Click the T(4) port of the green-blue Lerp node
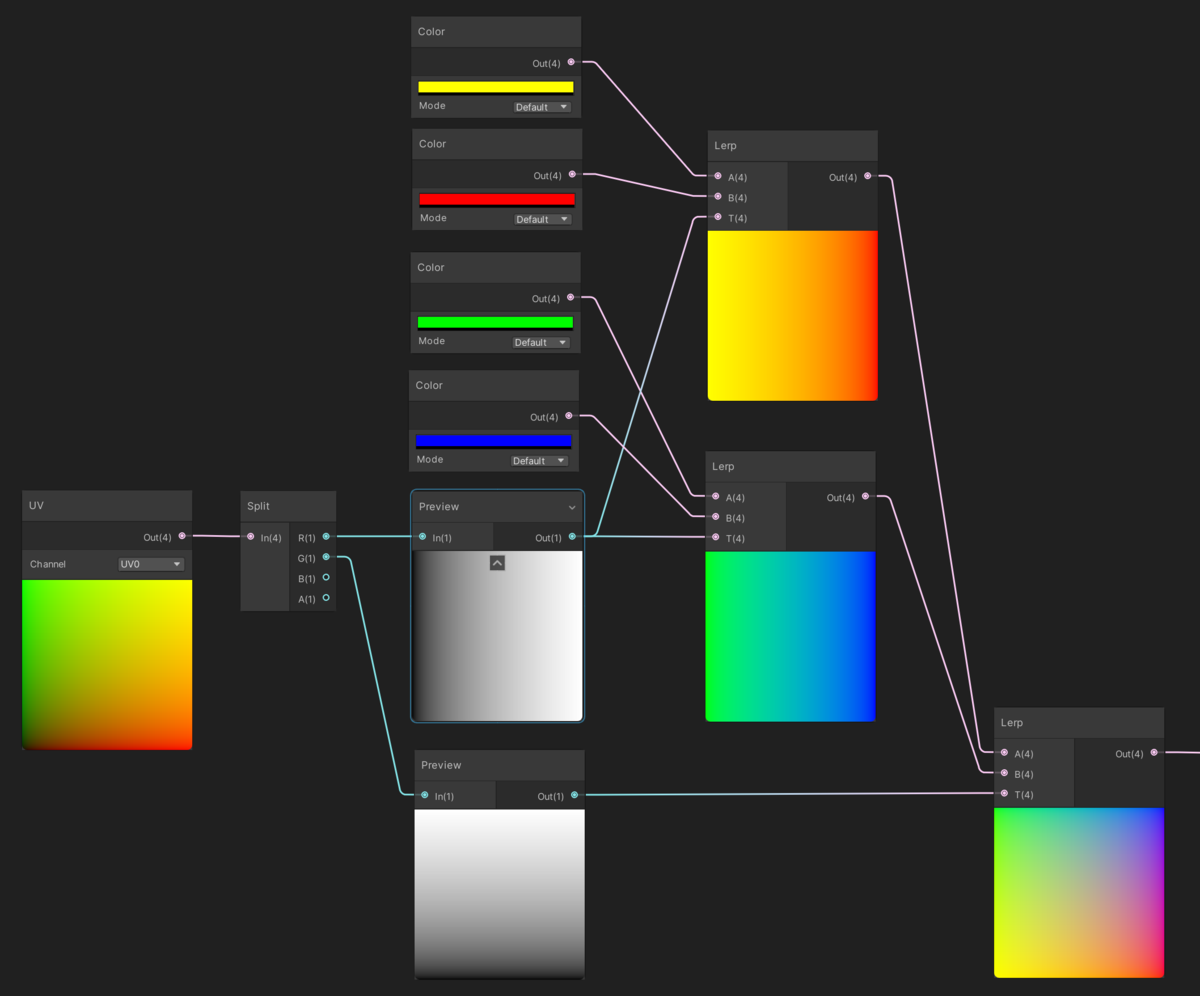This screenshot has width=1200, height=996. pos(716,537)
